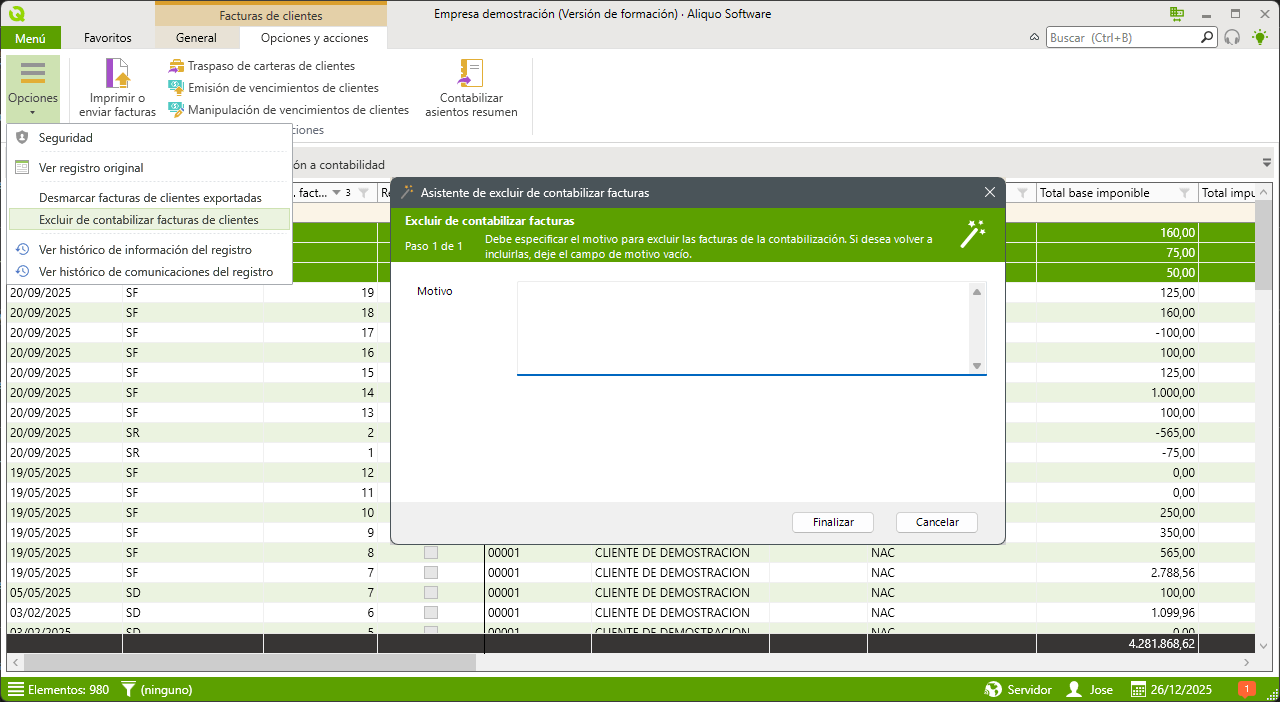
Task: Click the green lightbulb tips icon
Action: 1260,38
